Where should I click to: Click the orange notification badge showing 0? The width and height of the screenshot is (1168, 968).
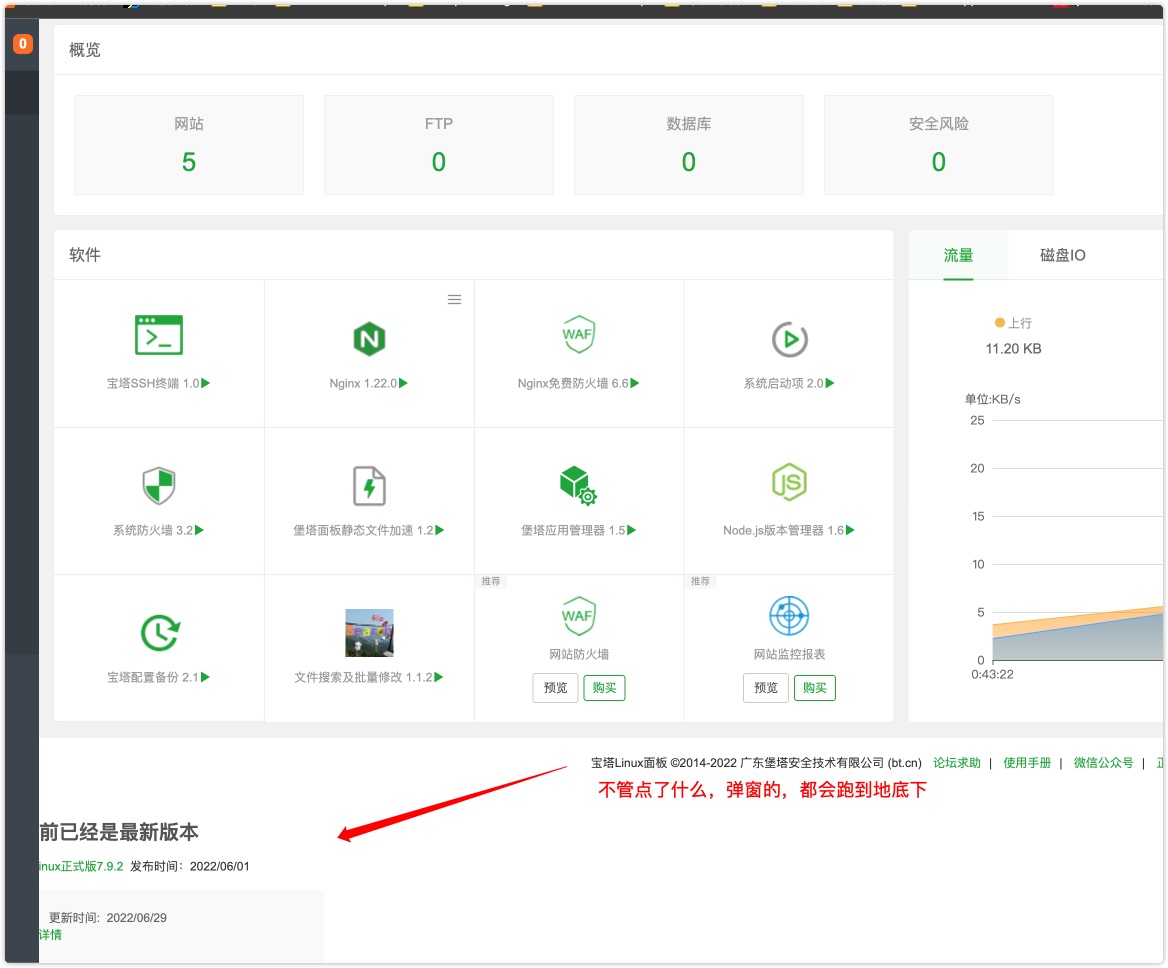click(23, 44)
